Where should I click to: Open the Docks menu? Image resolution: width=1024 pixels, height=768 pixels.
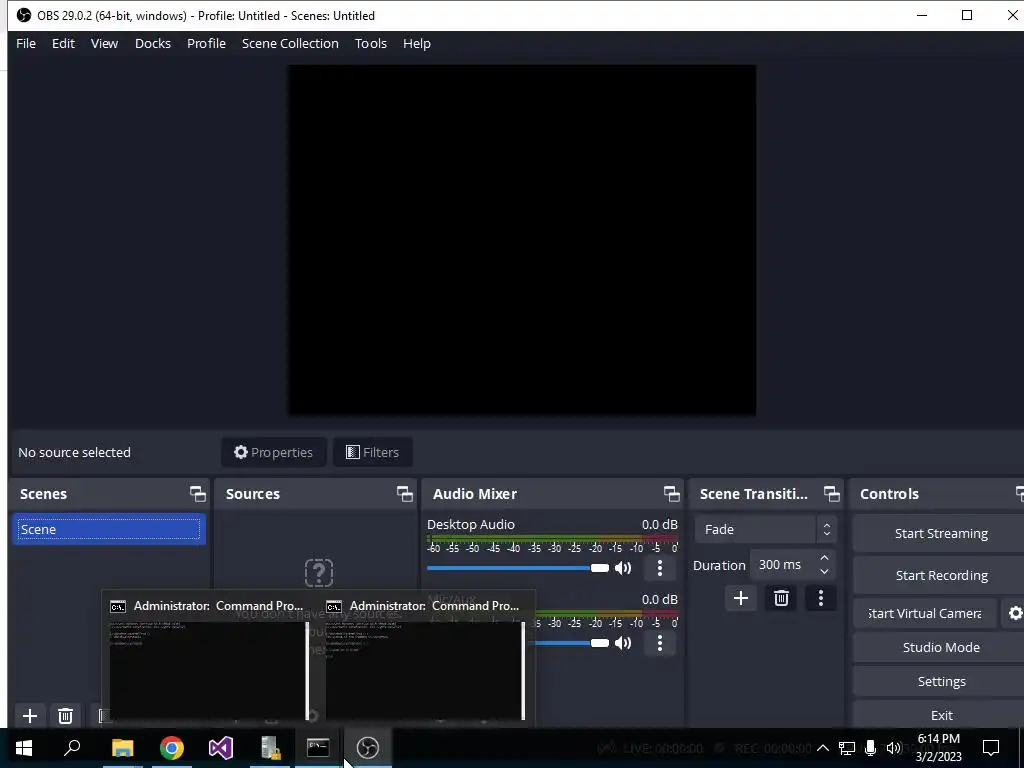click(153, 43)
